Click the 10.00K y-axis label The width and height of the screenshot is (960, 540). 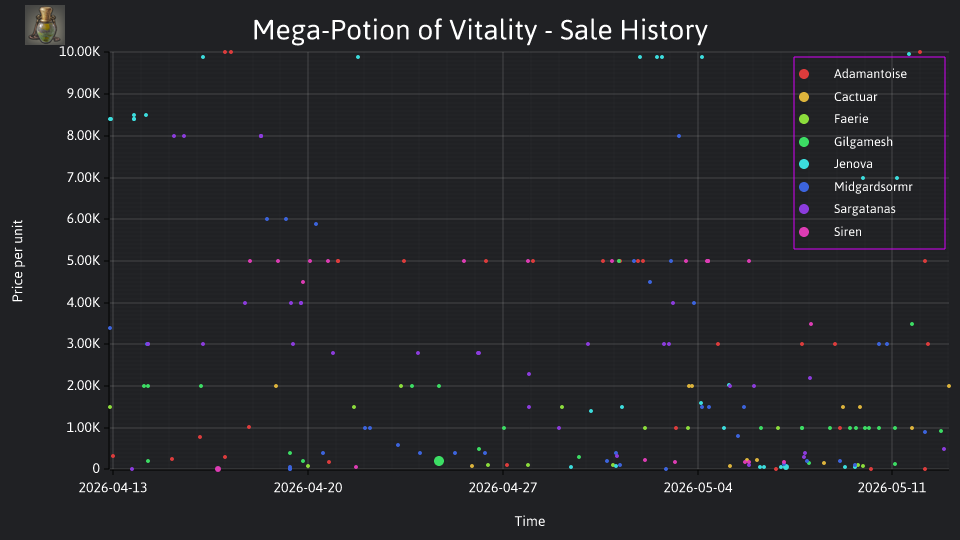[80, 52]
